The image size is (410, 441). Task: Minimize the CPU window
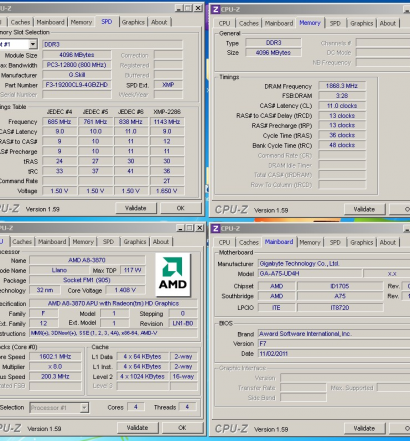coord(181,228)
